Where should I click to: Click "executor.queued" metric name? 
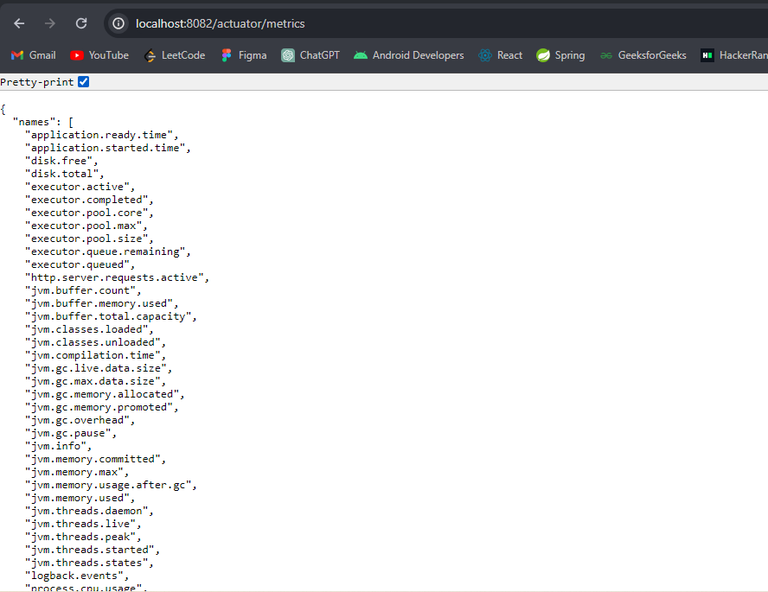[x=77, y=265]
